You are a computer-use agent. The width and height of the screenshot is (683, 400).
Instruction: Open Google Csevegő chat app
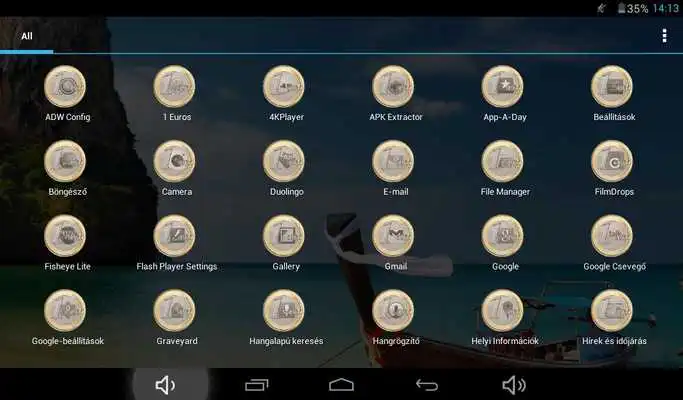(x=612, y=236)
